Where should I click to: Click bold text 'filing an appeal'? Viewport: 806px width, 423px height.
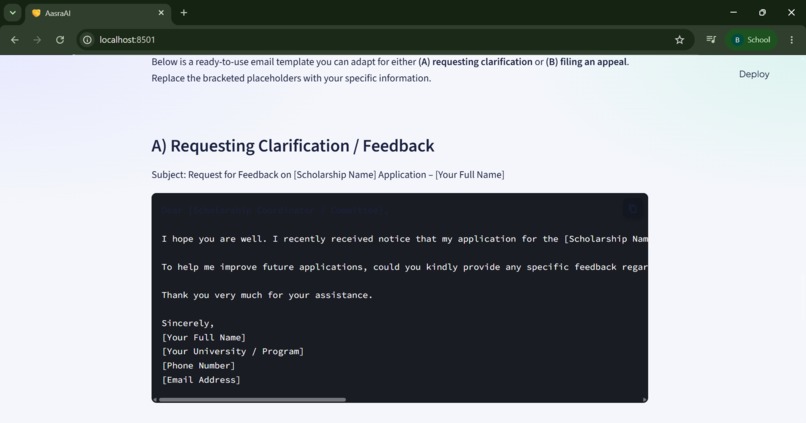tap(593, 62)
